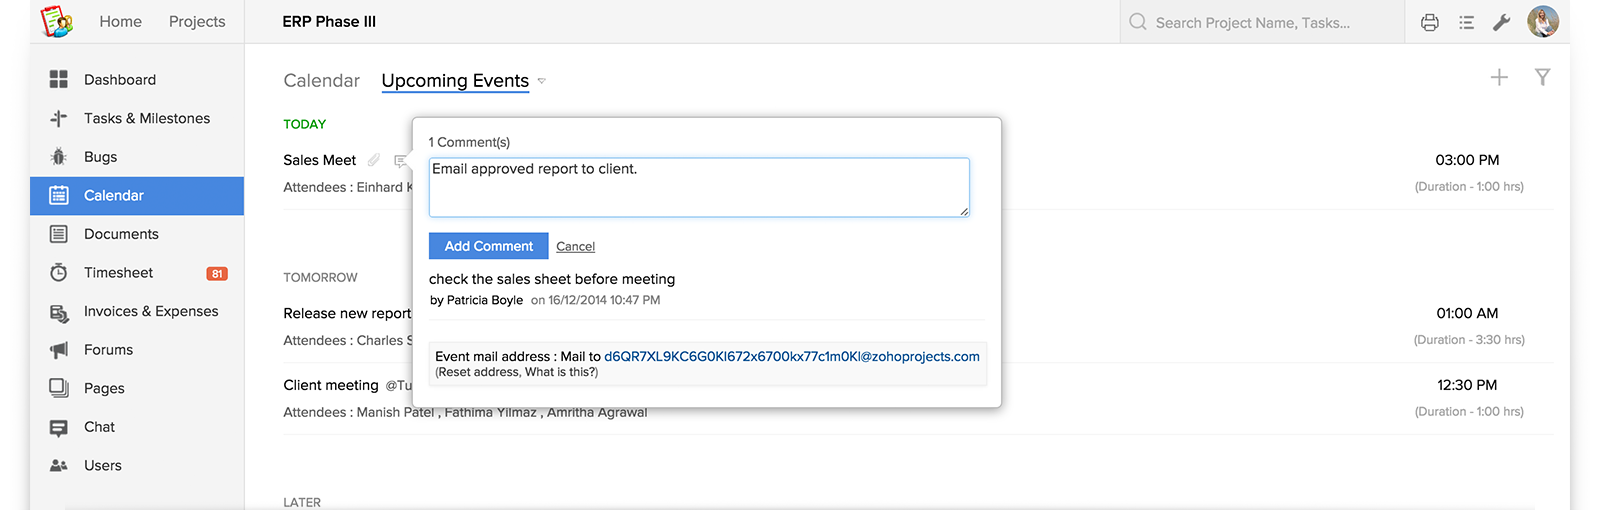Open settings via the wrench icon
Viewport: 1600px width, 510px height.
pos(1501,22)
